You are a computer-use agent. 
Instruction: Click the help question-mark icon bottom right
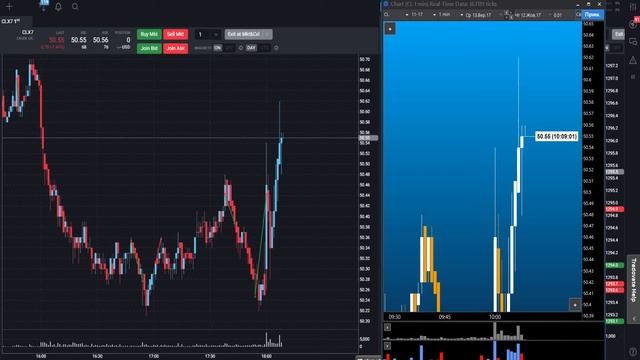click(633, 352)
